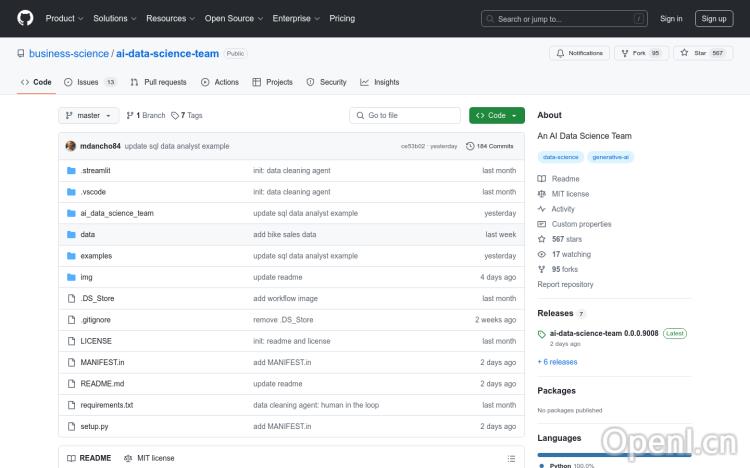This screenshot has width=750, height=468.
Task: Open the MIT license link in sidebar
Action: point(570,194)
